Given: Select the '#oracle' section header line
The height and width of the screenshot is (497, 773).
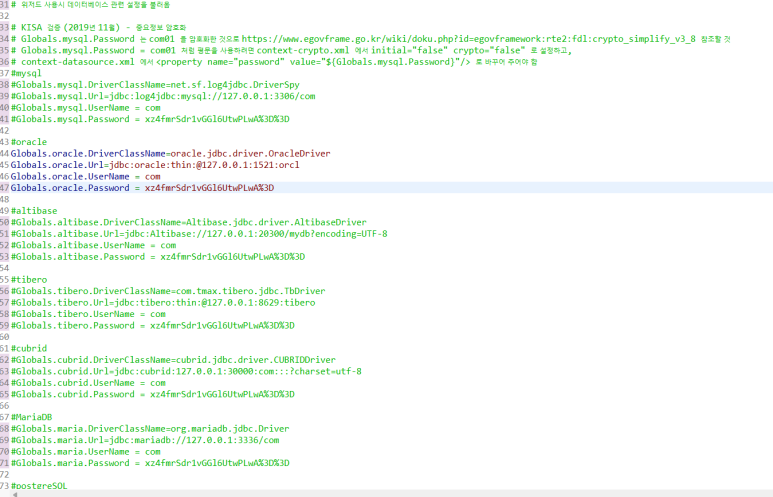Looking at the screenshot, I should [29, 142].
